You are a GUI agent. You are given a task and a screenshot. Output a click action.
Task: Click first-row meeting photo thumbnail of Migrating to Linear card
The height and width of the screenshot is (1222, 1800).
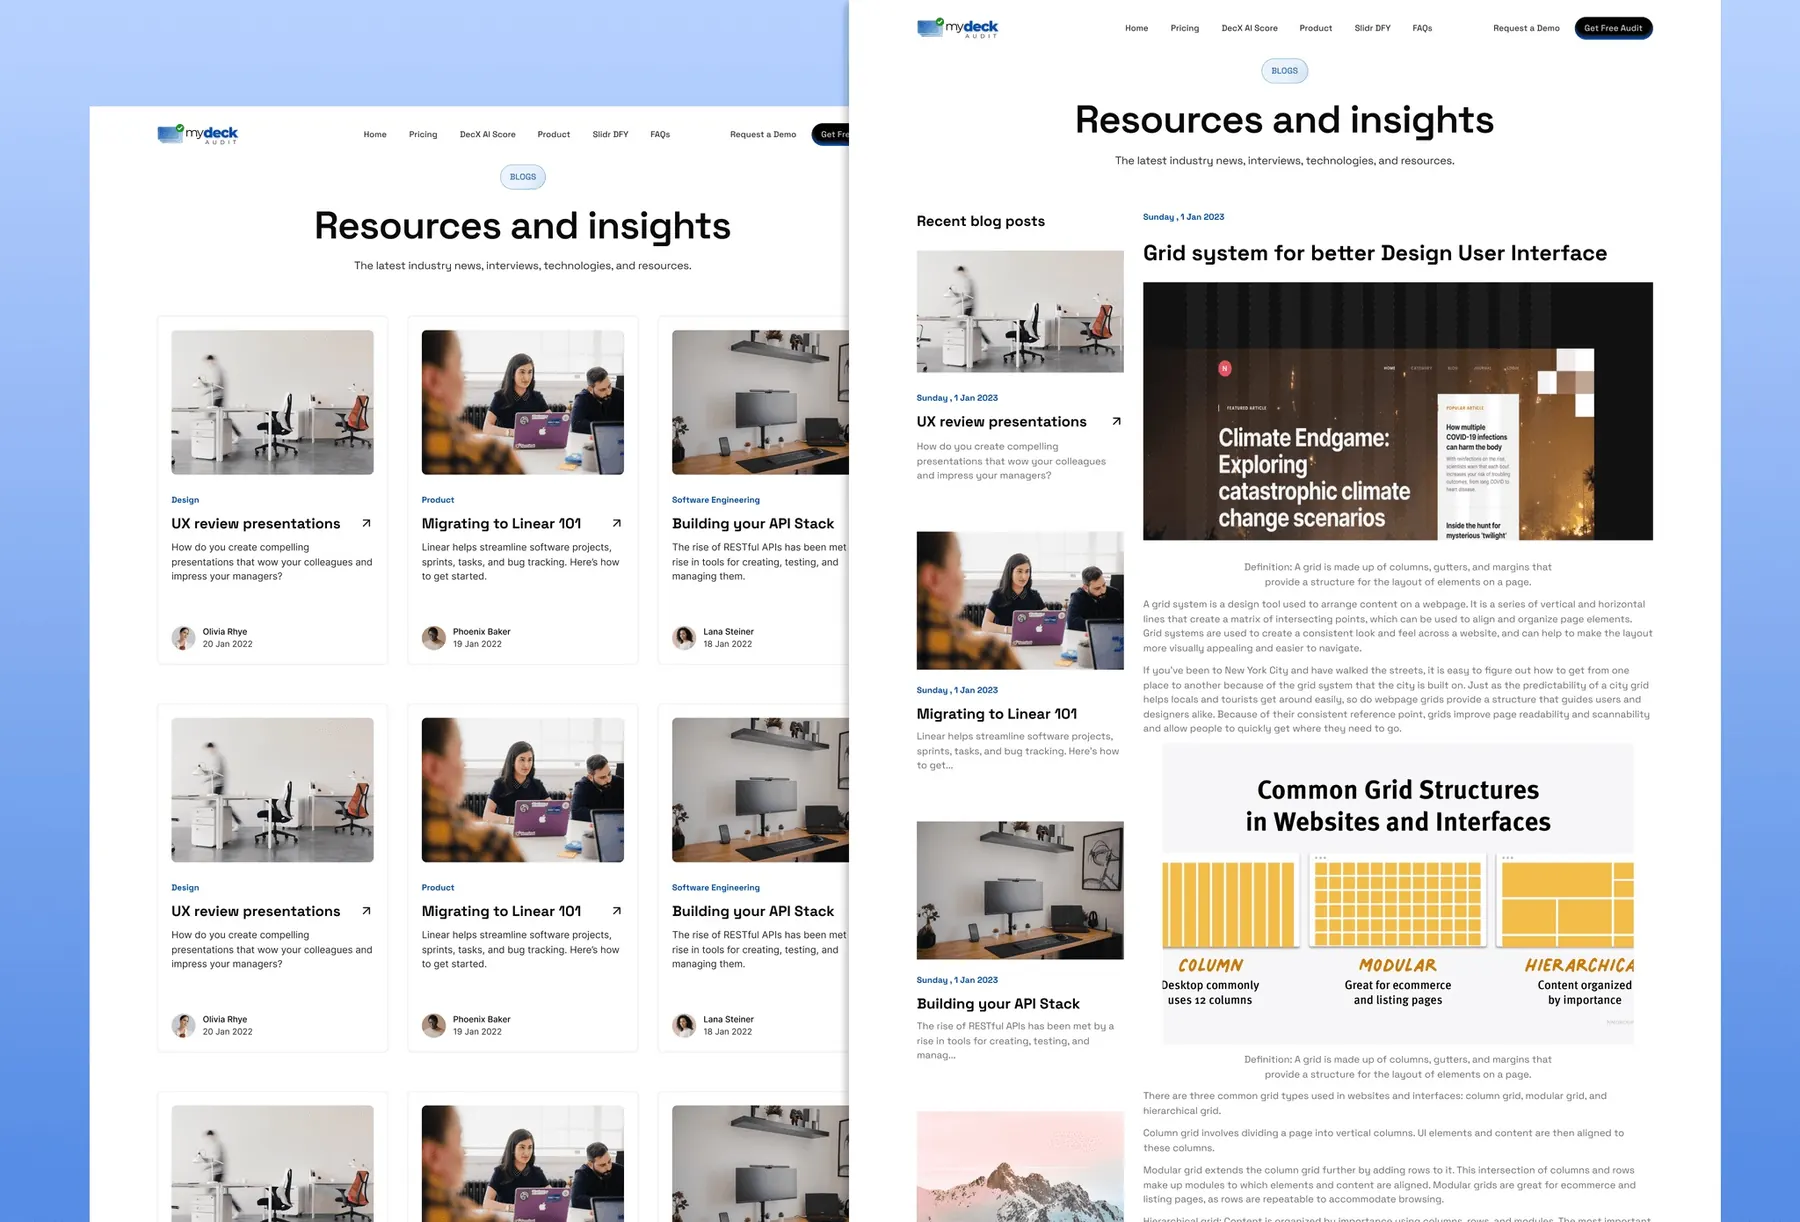pyautogui.click(x=523, y=402)
